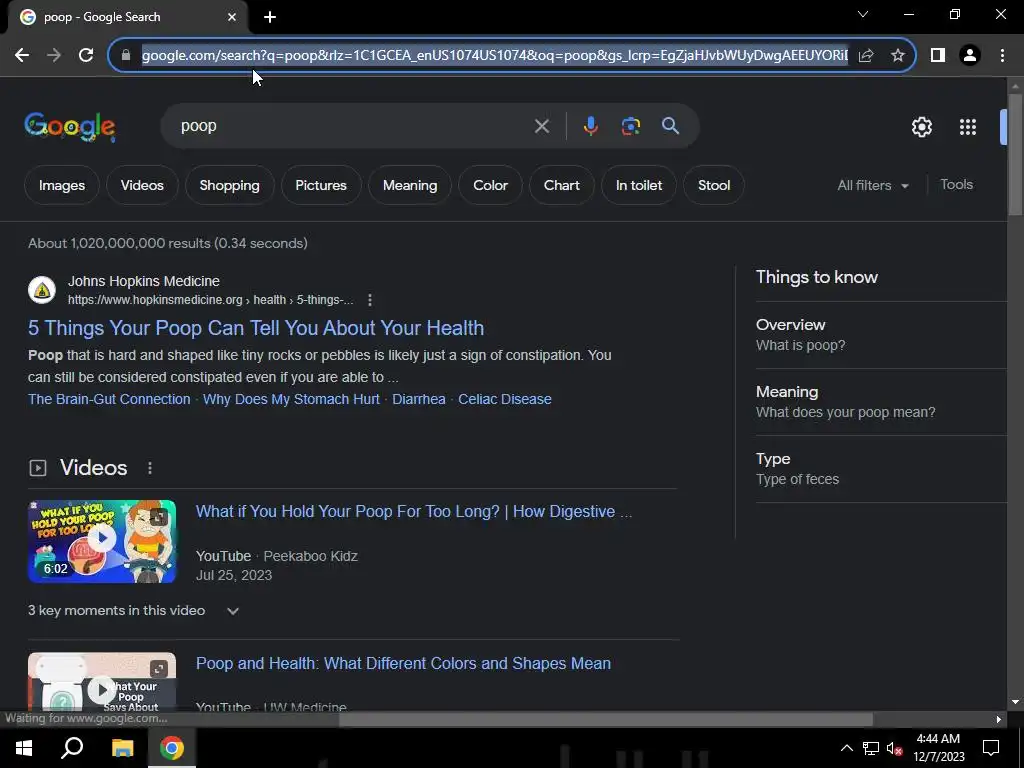The height and width of the screenshot is (768, 1024).
Task: Open Chrome's three-dot menu
Action: 1002,55
